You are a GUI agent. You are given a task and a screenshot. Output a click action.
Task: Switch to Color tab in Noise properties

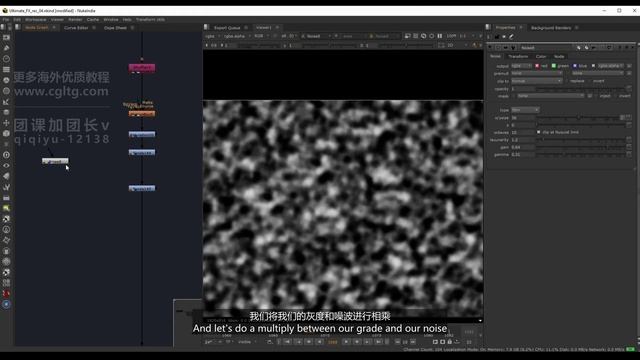(541, 56)
